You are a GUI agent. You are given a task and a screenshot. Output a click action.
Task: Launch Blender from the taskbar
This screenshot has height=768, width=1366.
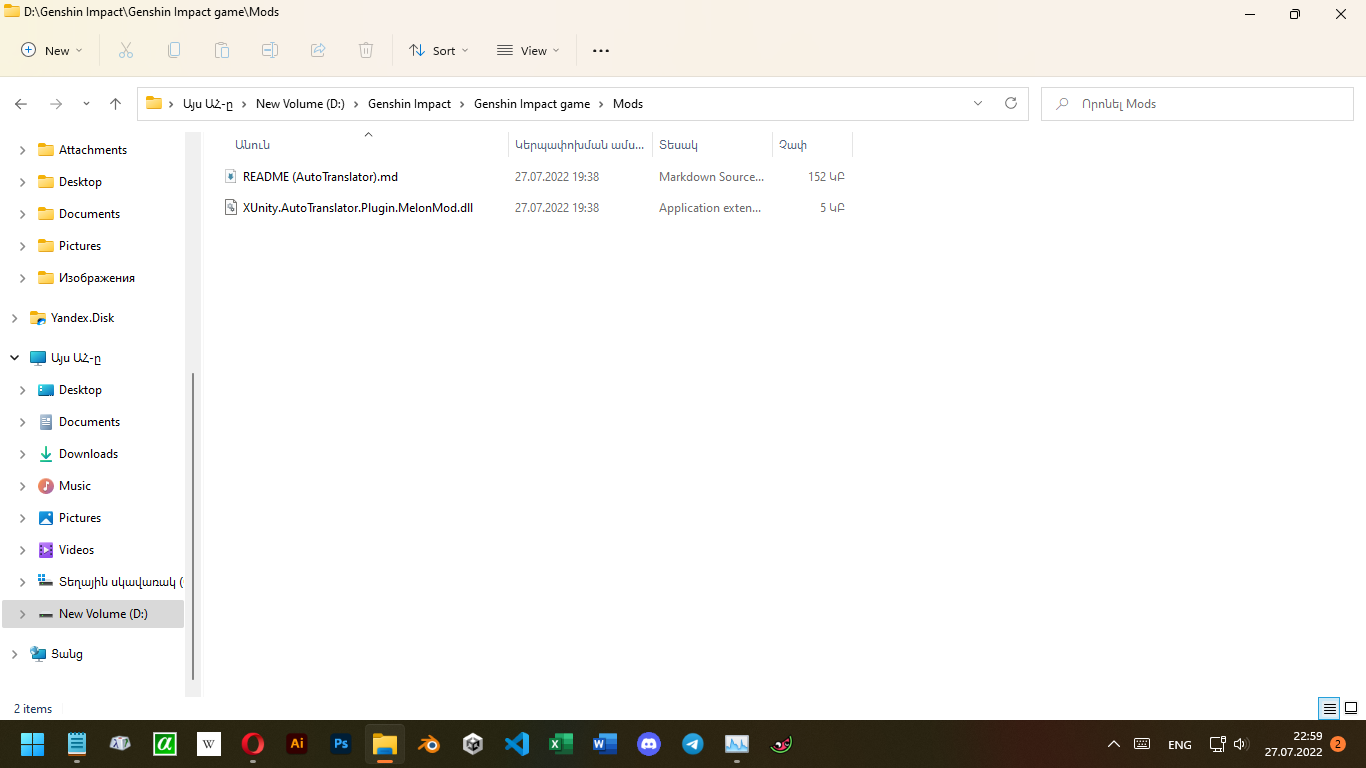click(x=429, y=744)
